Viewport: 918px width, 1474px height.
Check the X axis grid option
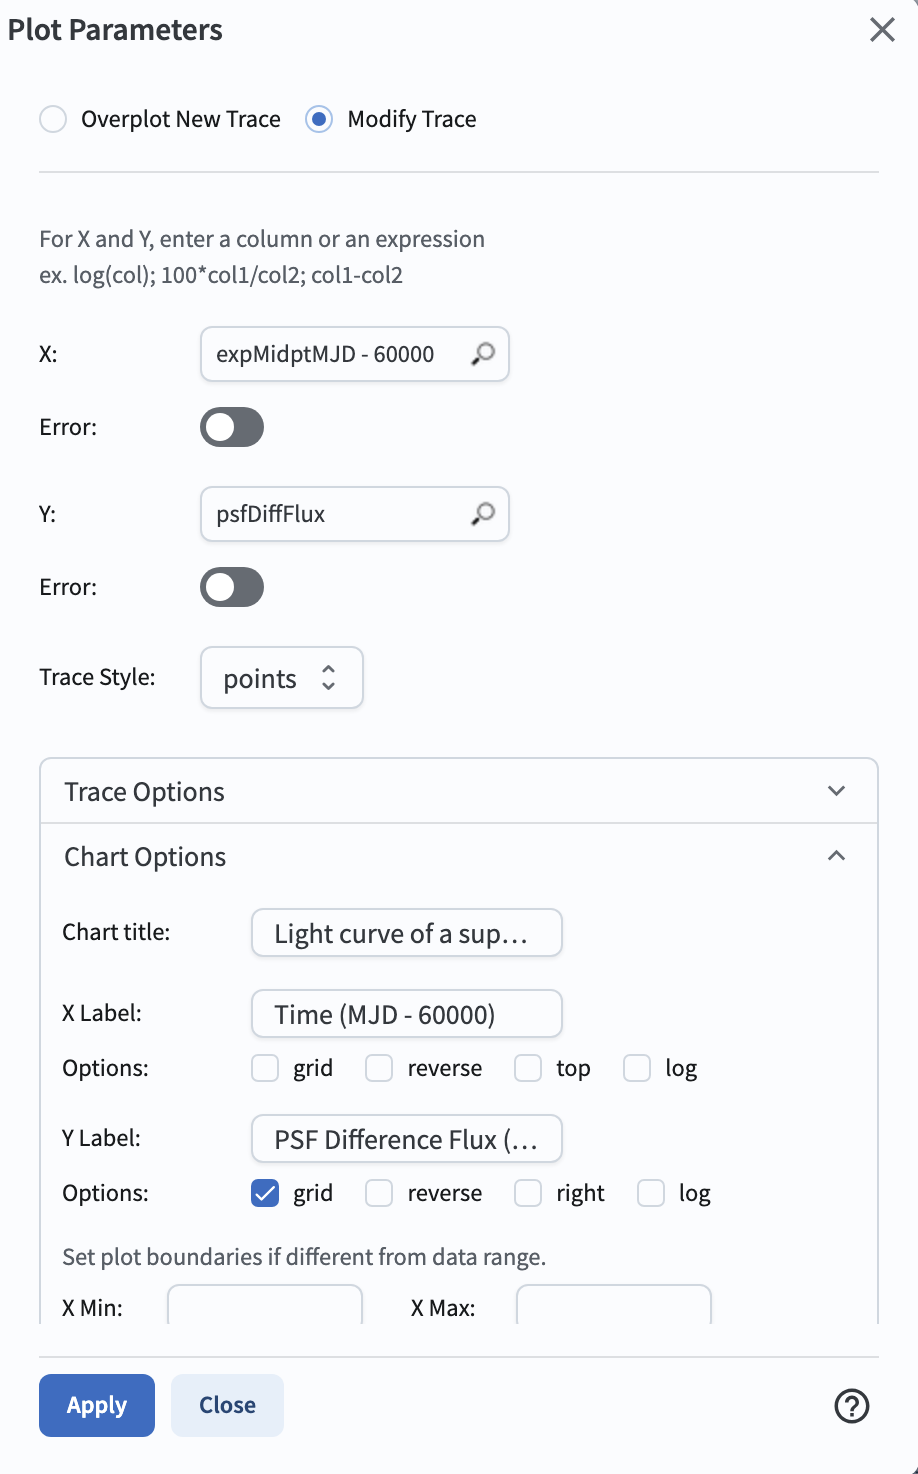[265, 1068]
